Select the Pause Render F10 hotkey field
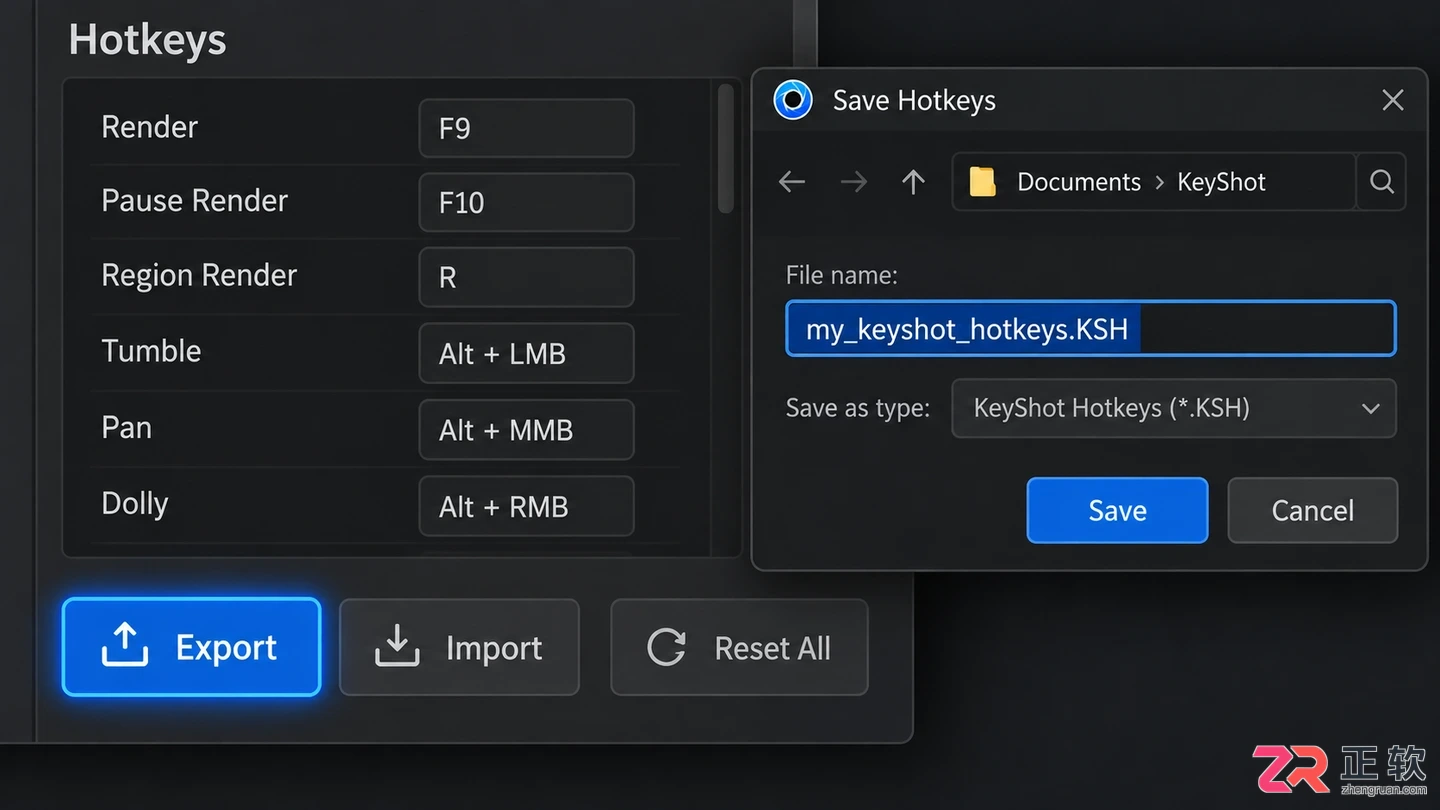Viewport: 1440px width, 810px height. point(526,202)
